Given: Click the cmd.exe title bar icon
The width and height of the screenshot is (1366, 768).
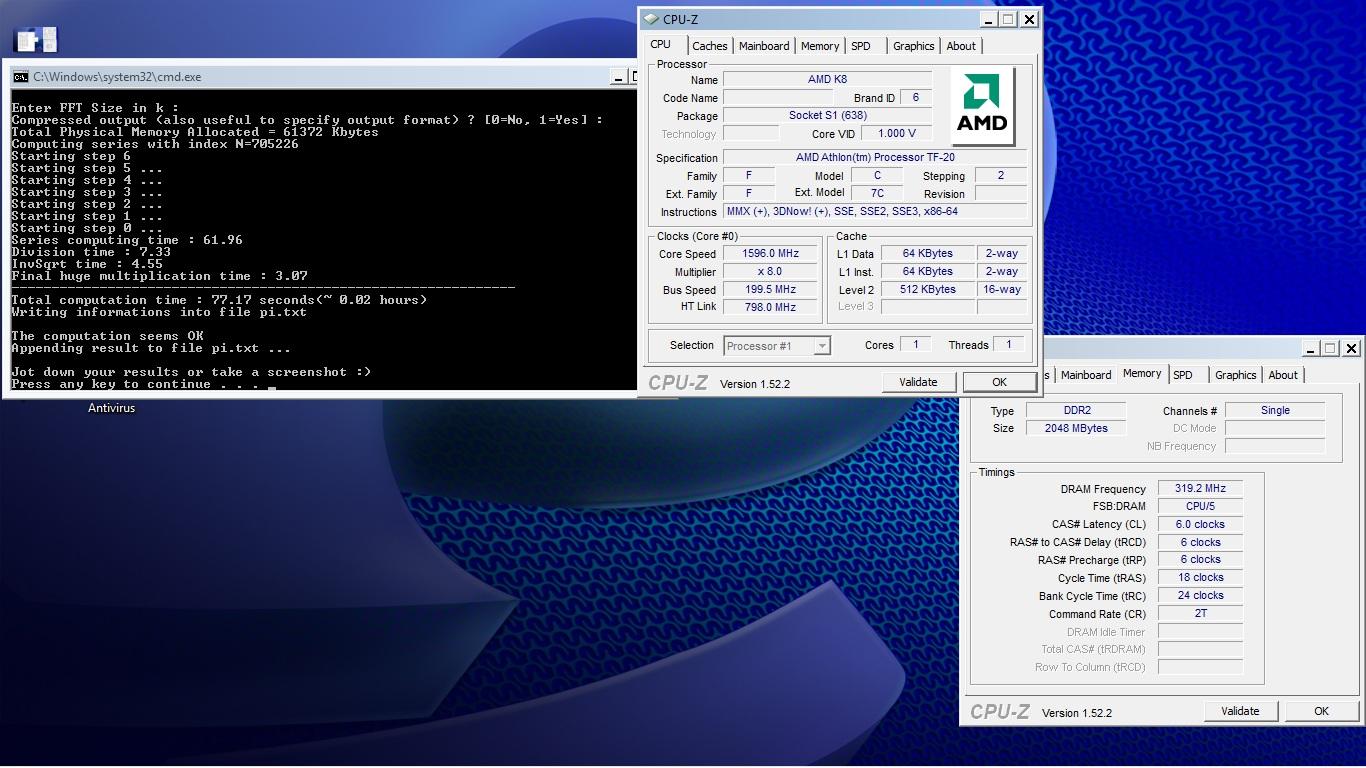Looking at the screenshot, I should coord(20,77).
